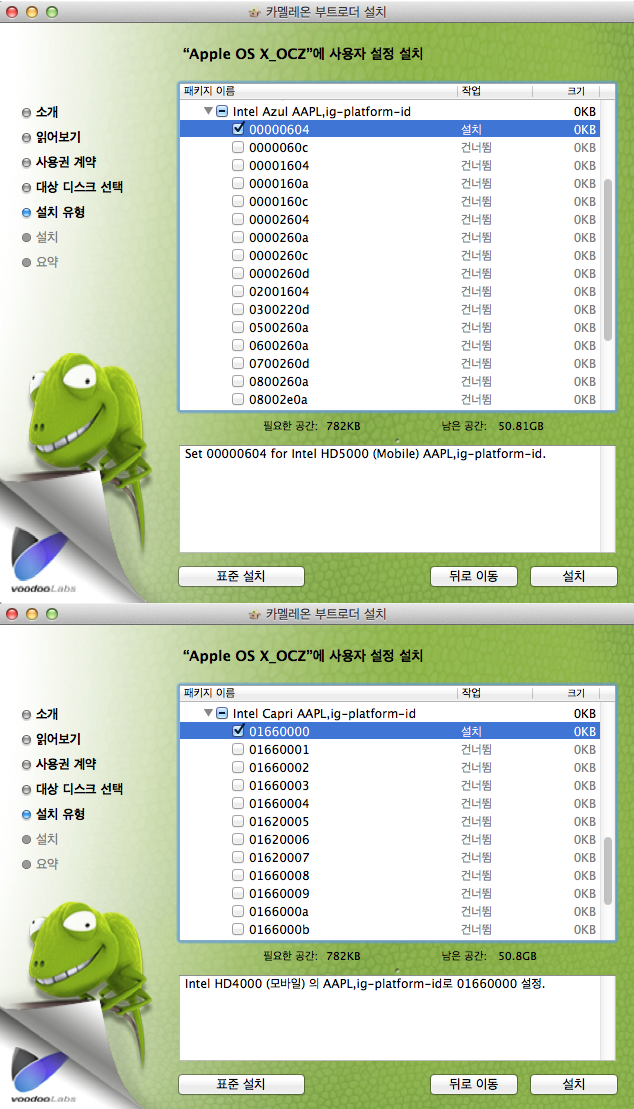Image resolution: width=634 pixels, height=1109 pixels.
Task: Check the 0800260a package
Action: pyautogui.click(x=238, y=381)
